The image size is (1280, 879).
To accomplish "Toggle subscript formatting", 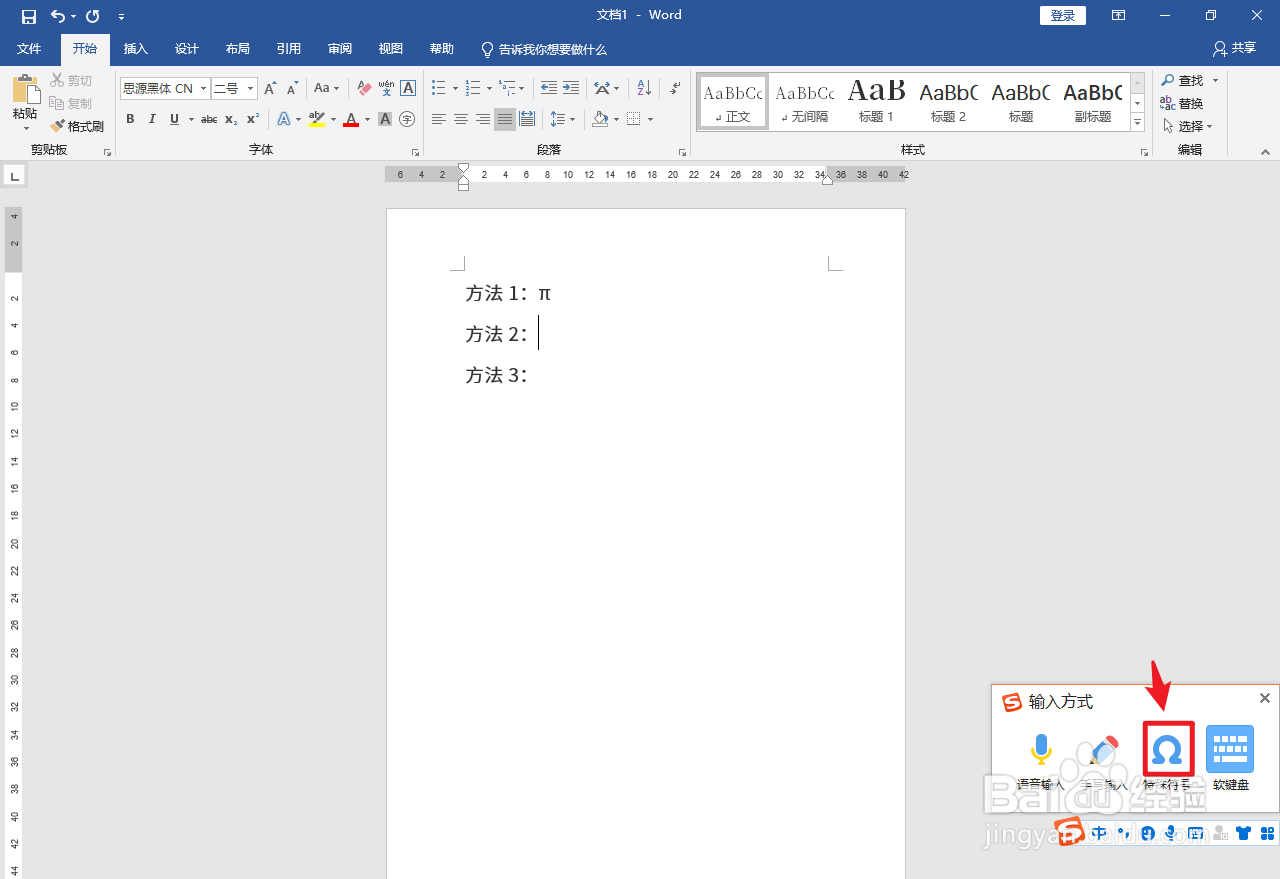I will tap(230, 119).
